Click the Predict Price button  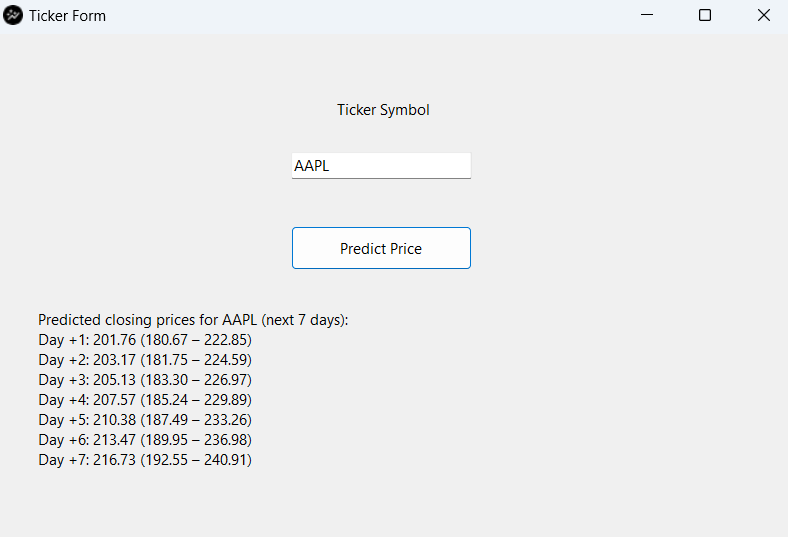click(381, 248)
